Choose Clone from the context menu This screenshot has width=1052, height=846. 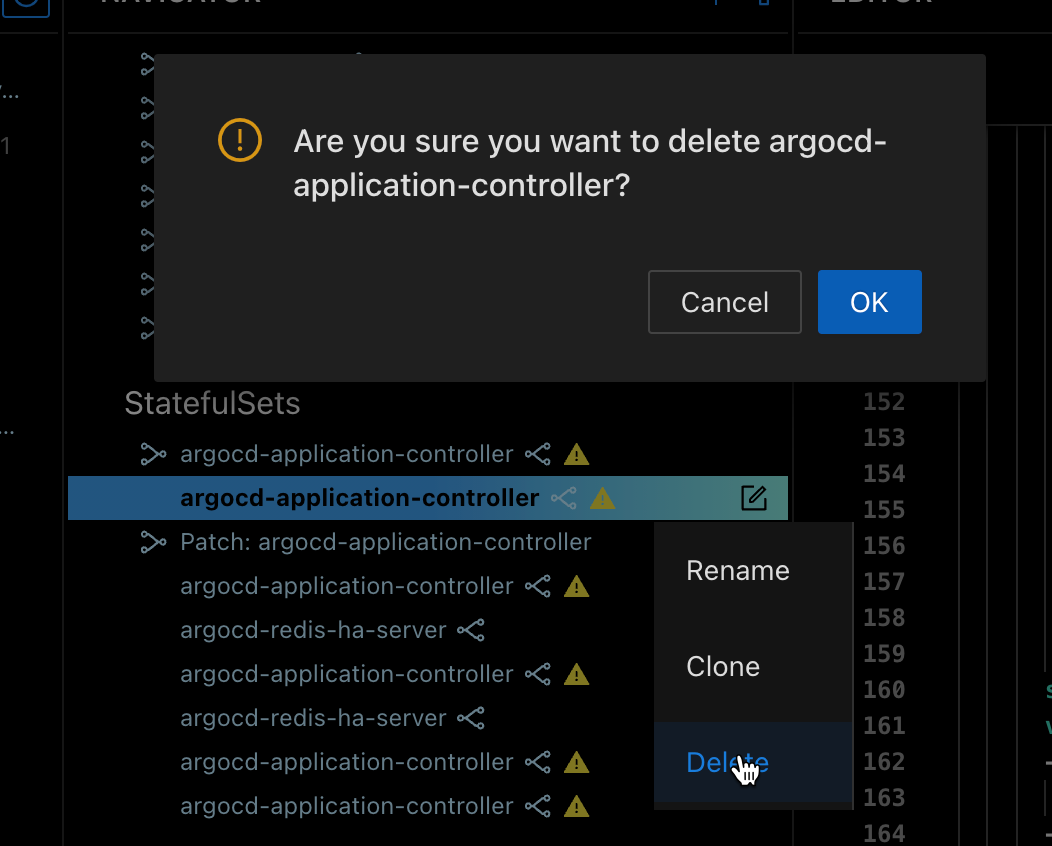coord(723,666)
